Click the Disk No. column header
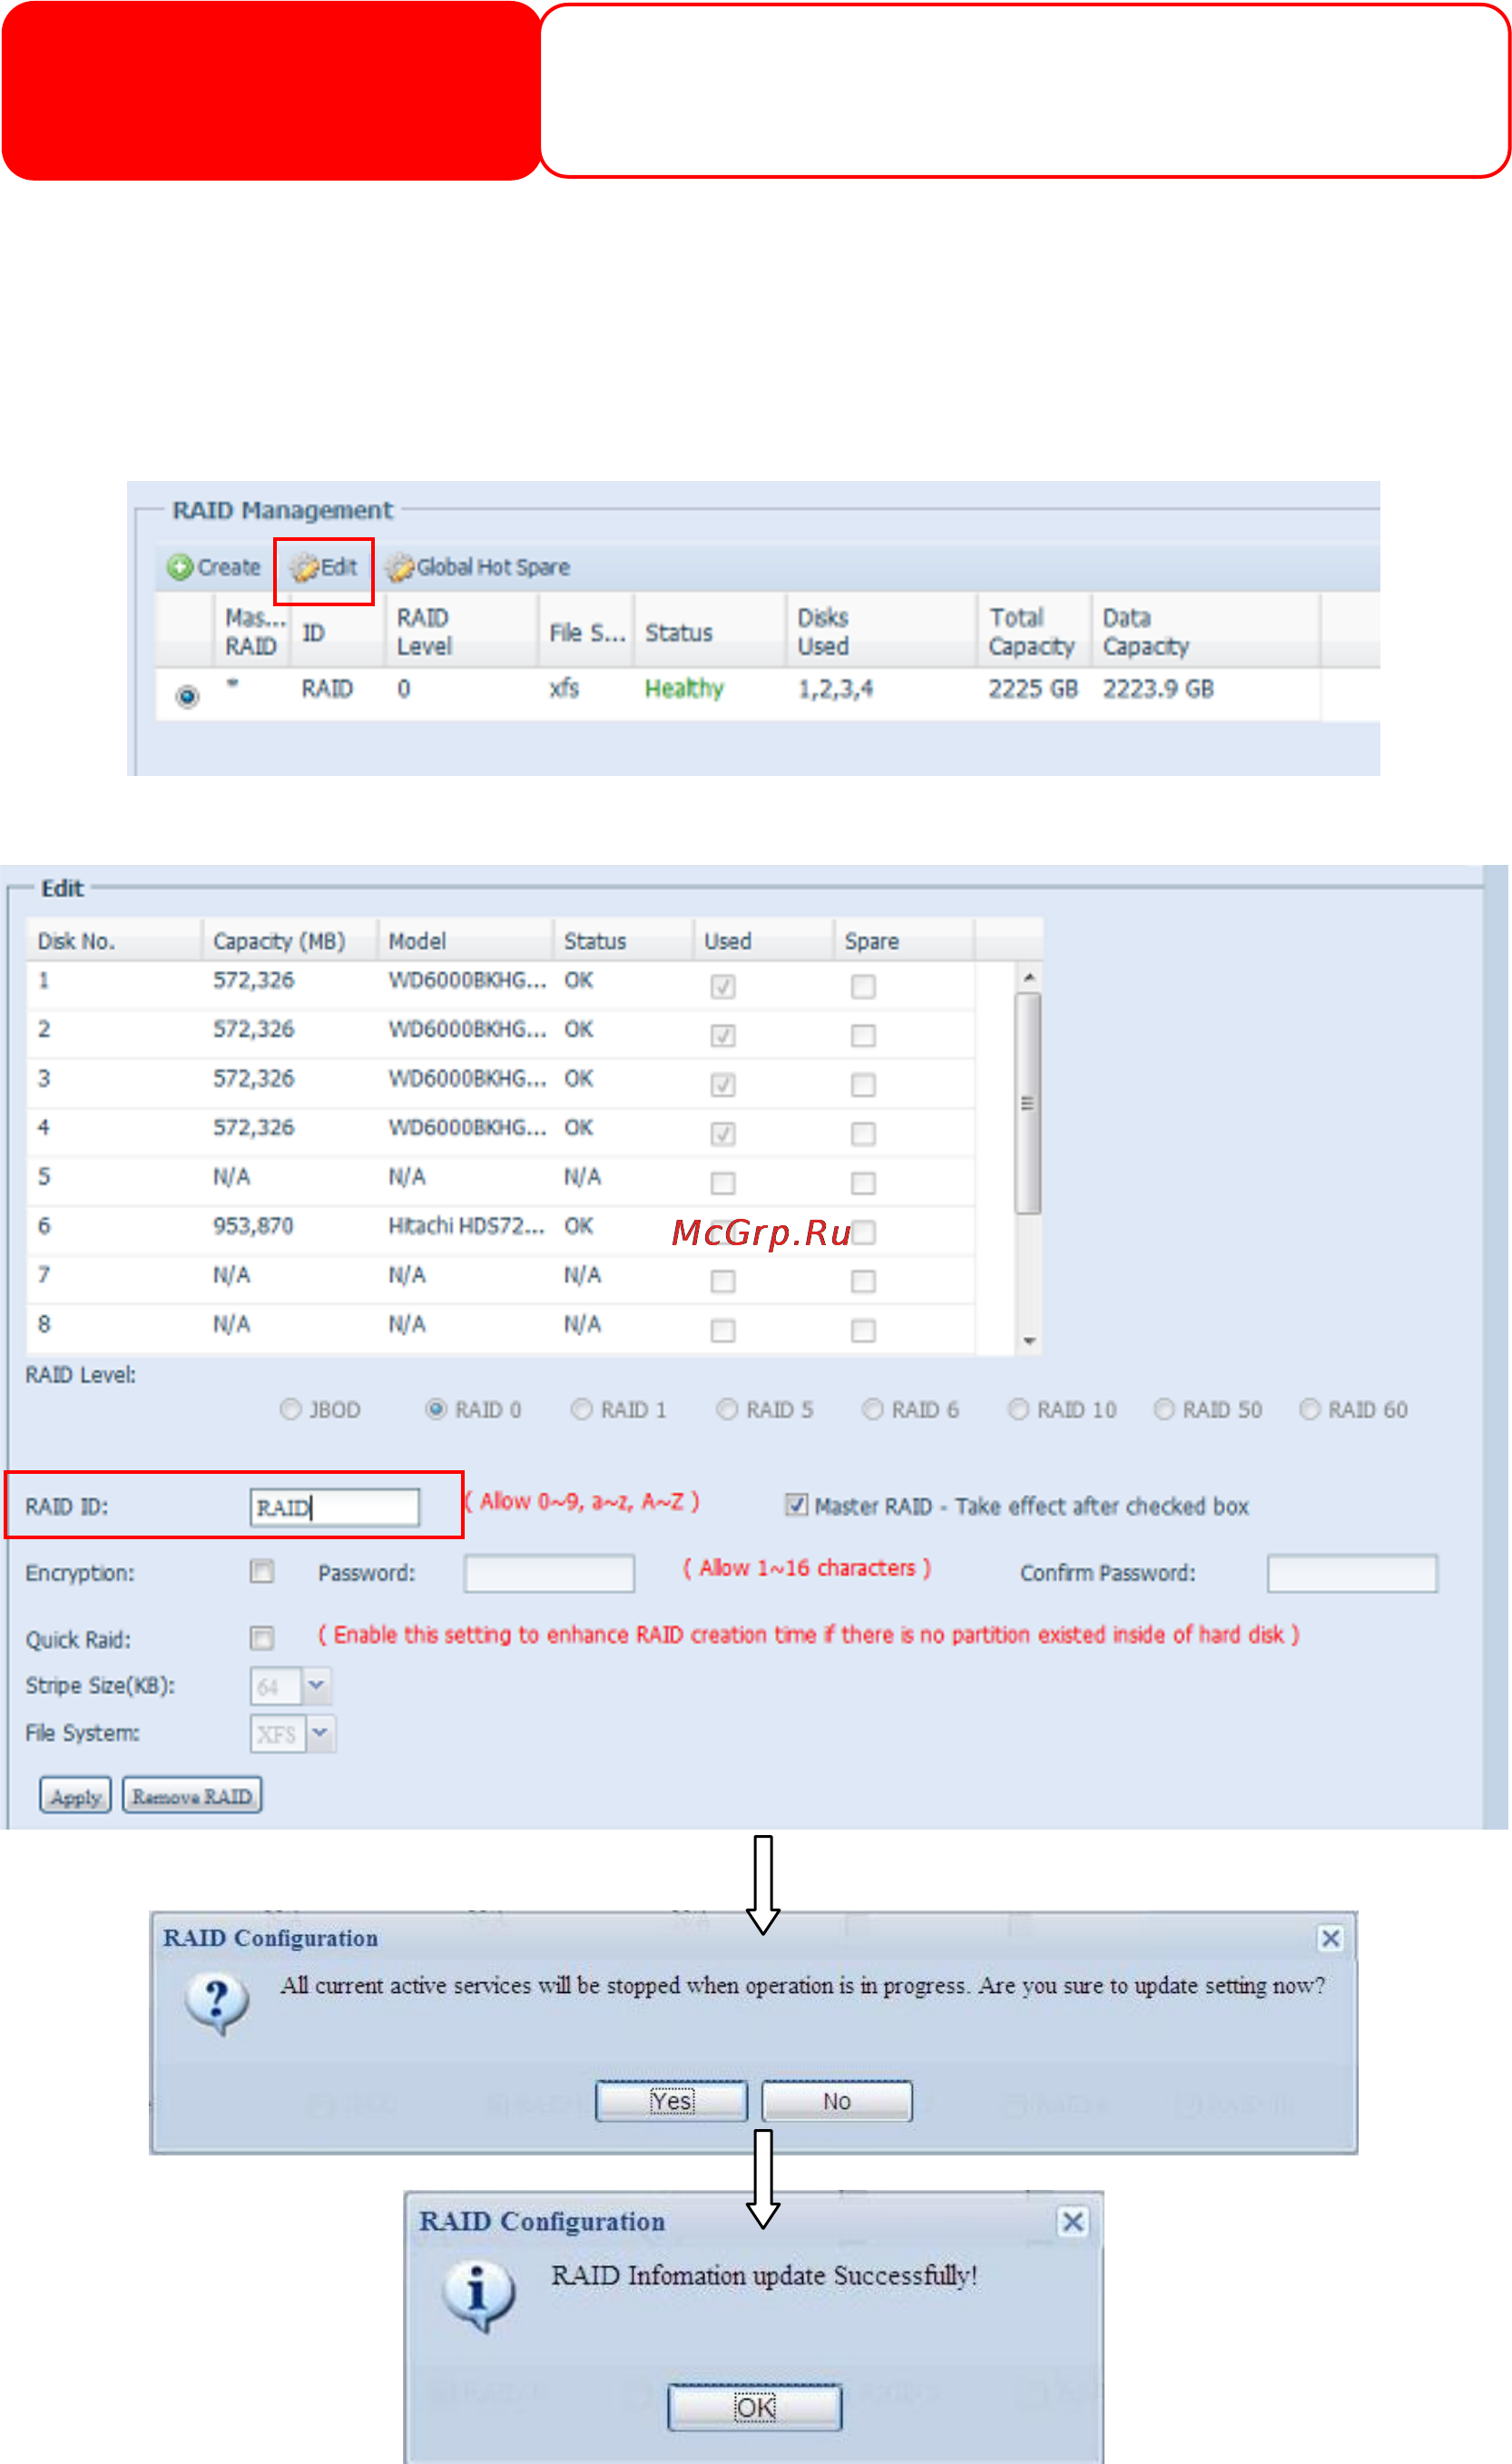 click(114, 941)
